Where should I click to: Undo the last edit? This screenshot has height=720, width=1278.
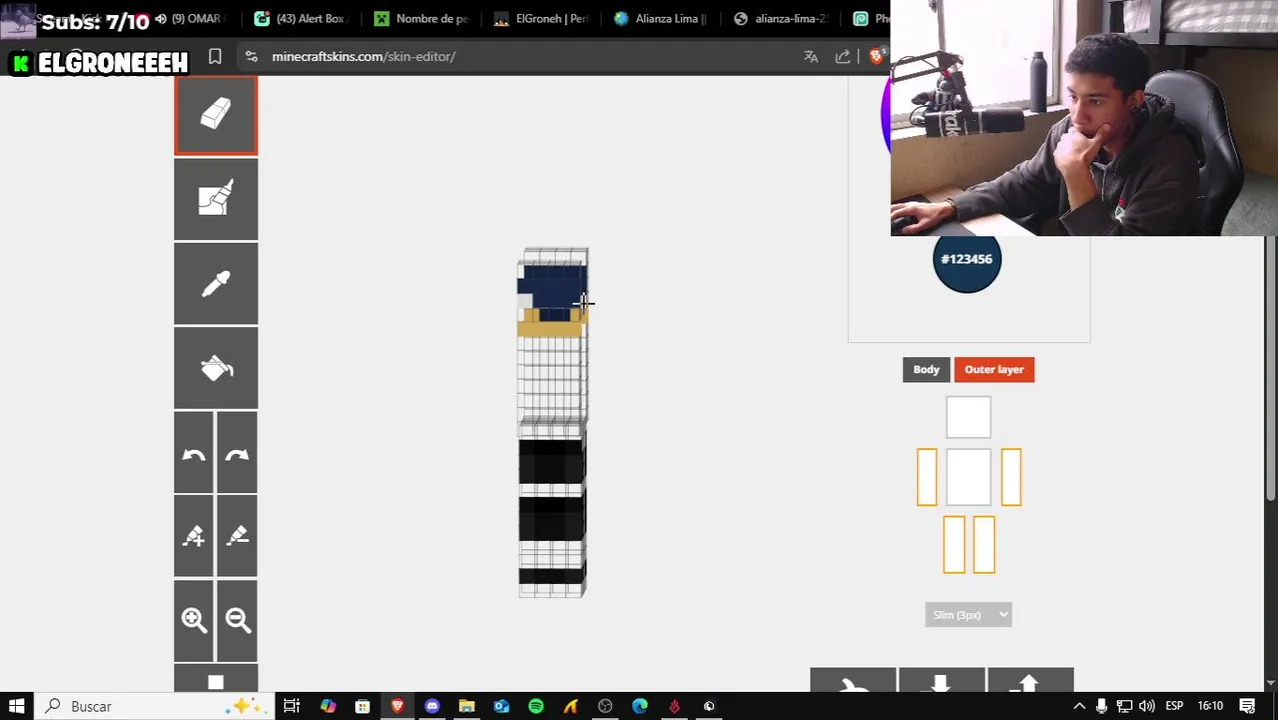194,453
